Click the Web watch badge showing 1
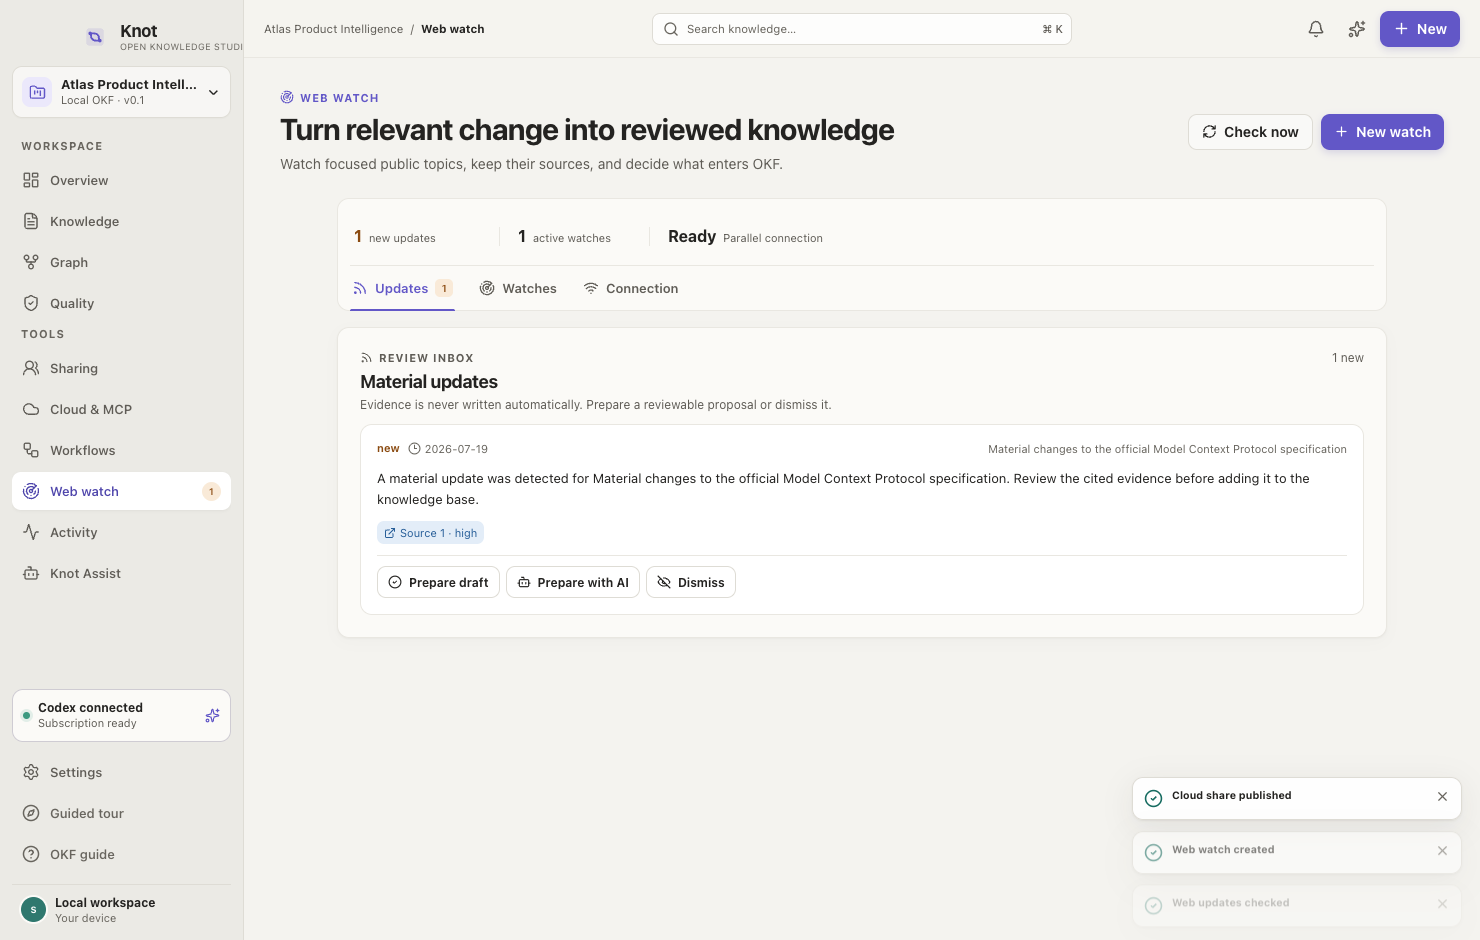 tap(211, 491)
